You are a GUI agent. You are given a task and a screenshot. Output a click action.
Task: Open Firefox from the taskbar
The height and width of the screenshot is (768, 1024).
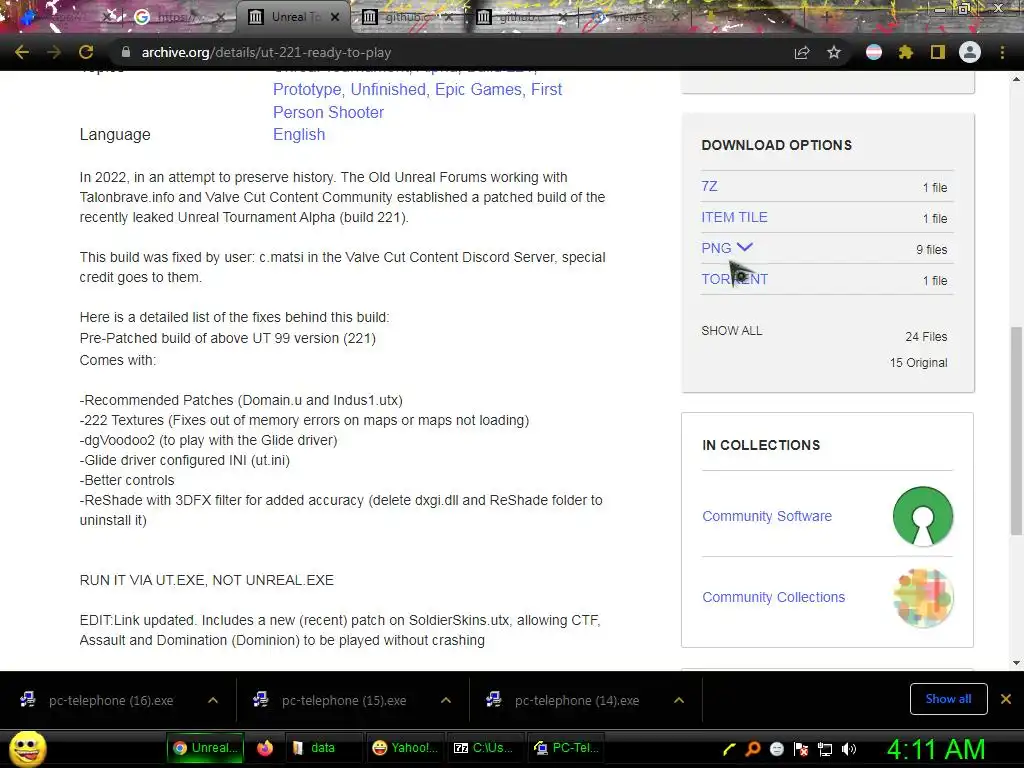click(x=265, y=748)
